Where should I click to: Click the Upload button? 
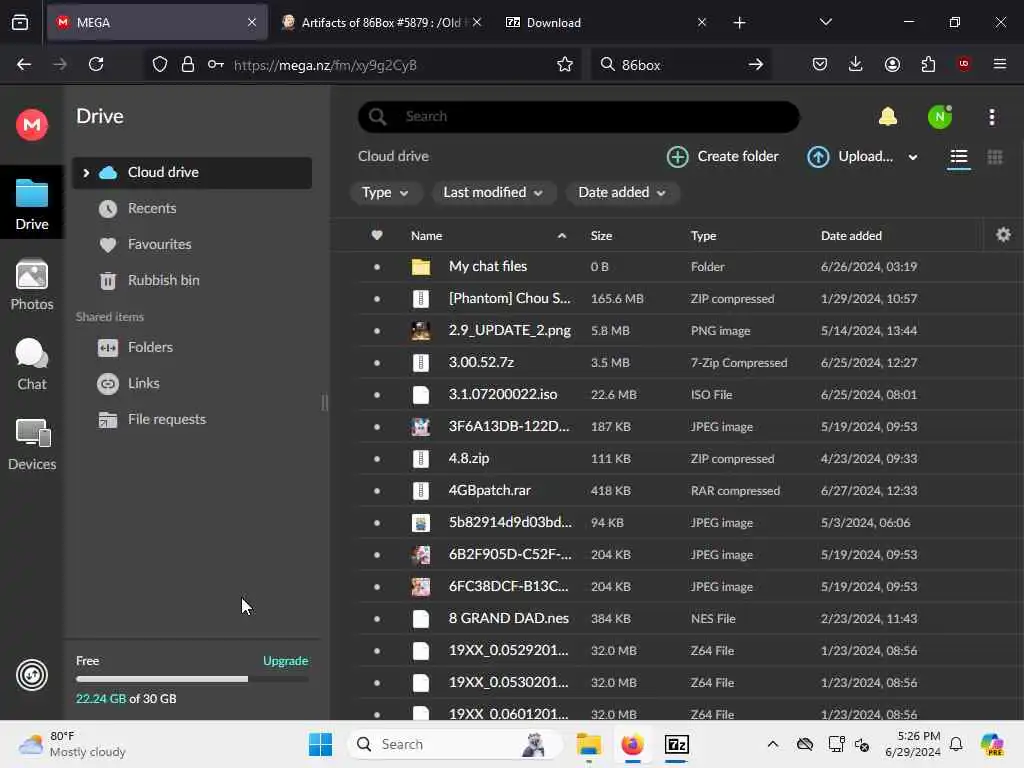coord(850,157)
